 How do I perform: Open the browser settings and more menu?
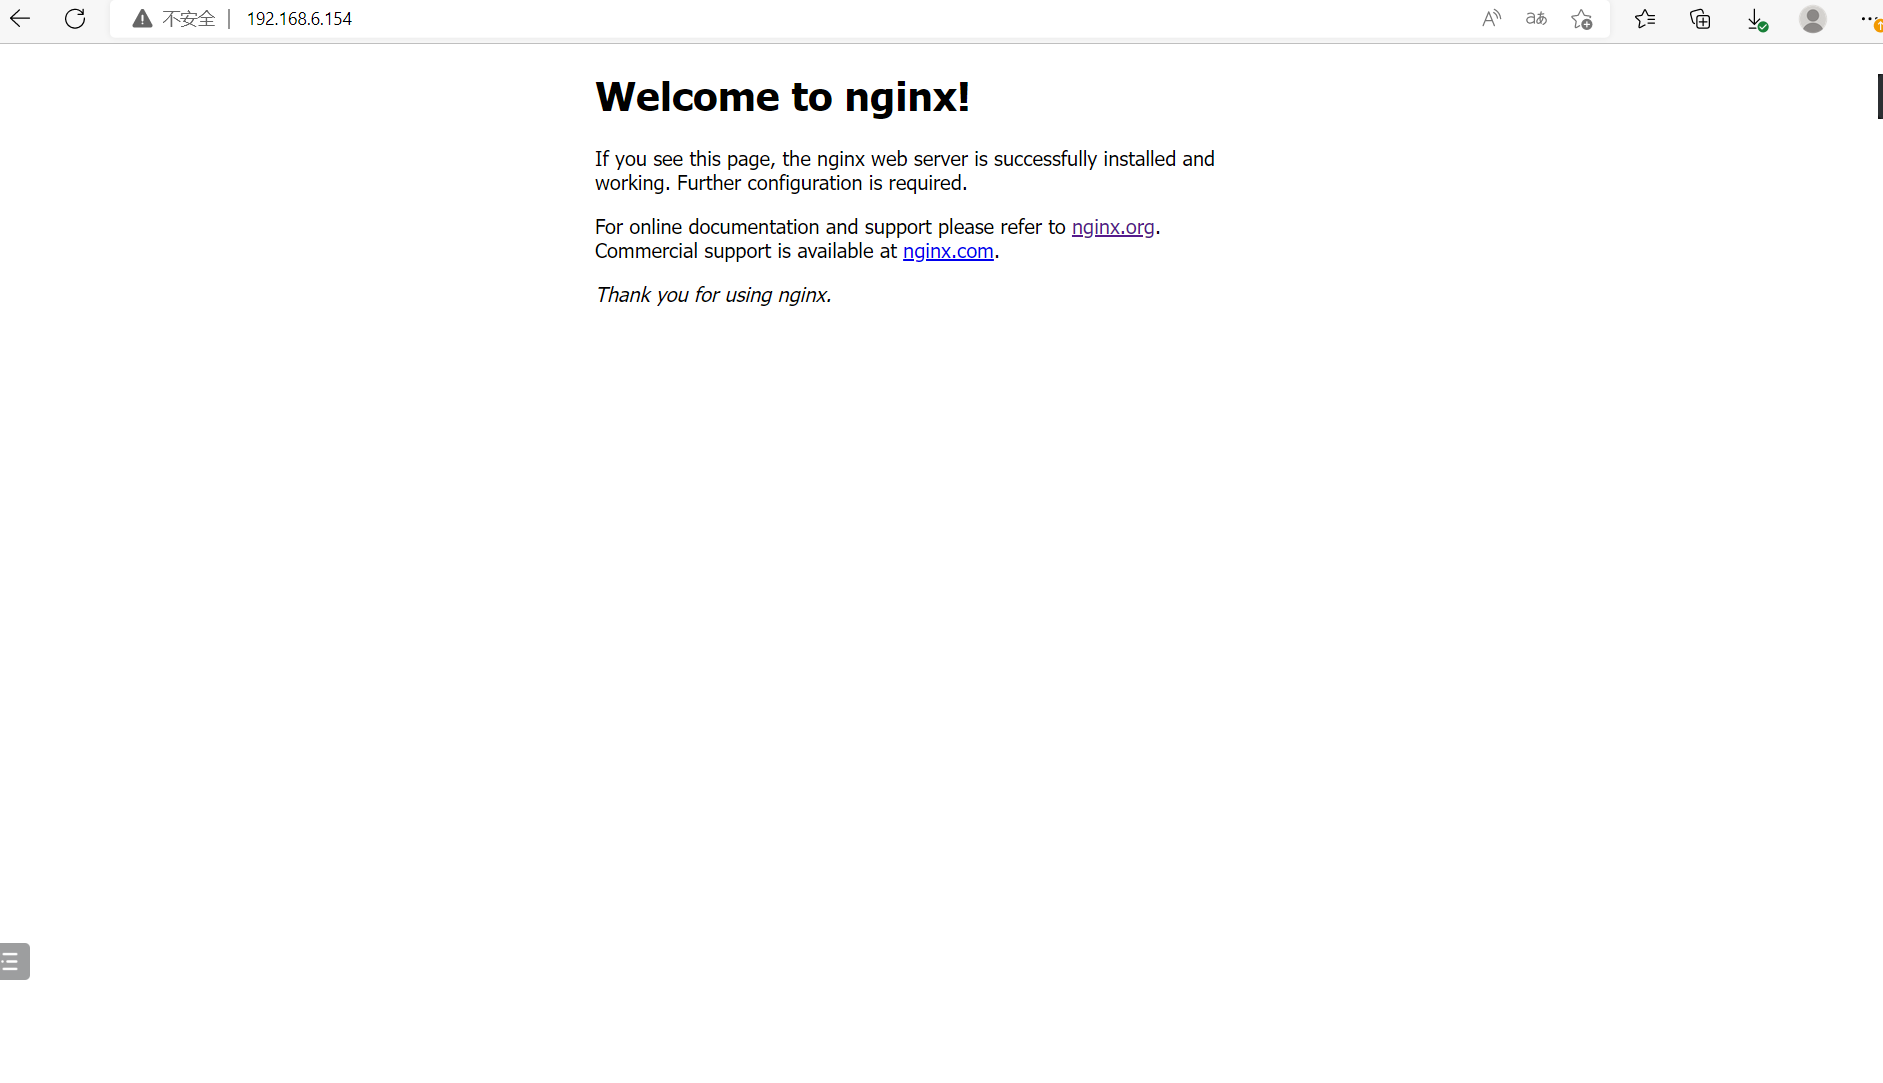[x=1870, y=19]
